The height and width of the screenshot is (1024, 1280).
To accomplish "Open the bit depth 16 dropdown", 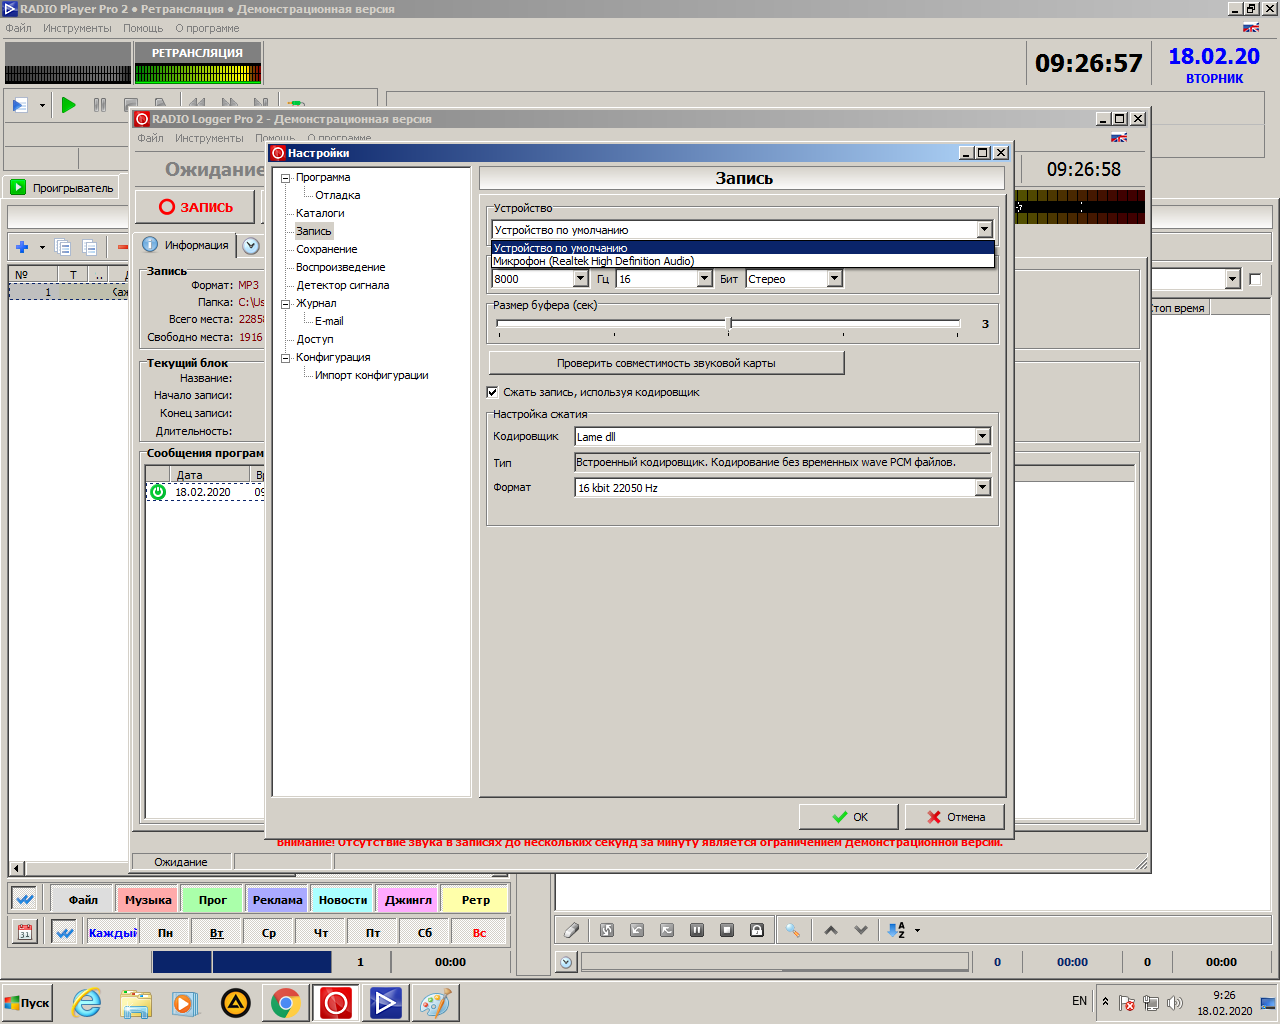I will click(704, 279).
